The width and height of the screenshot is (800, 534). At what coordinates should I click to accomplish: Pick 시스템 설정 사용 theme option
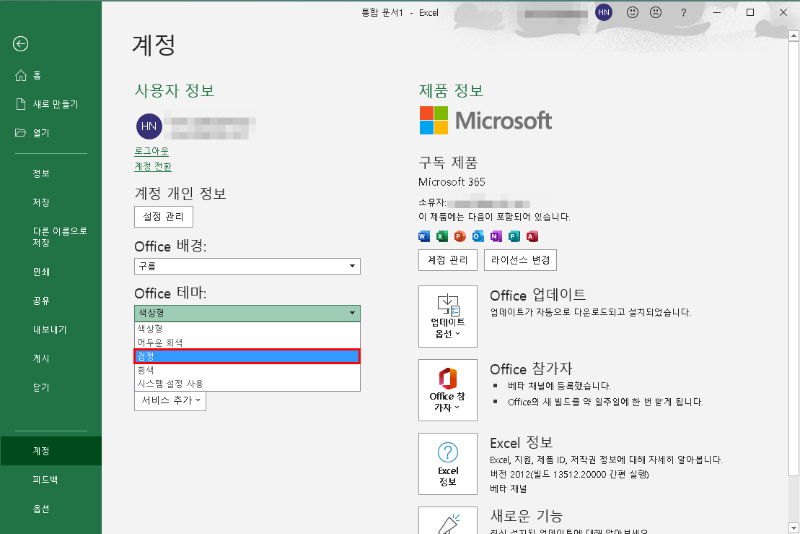(x=247, y=383)
